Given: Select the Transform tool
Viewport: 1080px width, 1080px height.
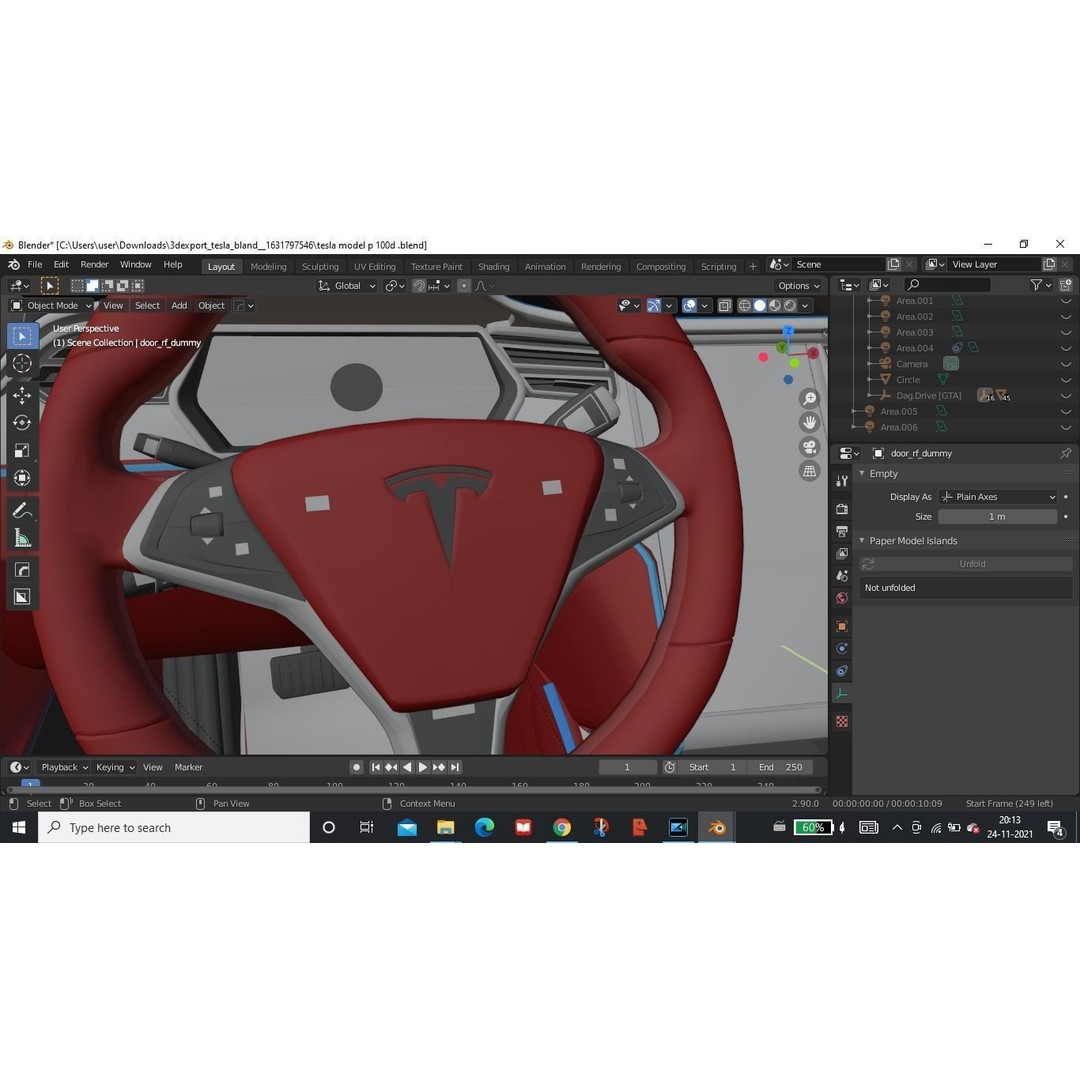Looking at the screenshot, I should (22, 477).
